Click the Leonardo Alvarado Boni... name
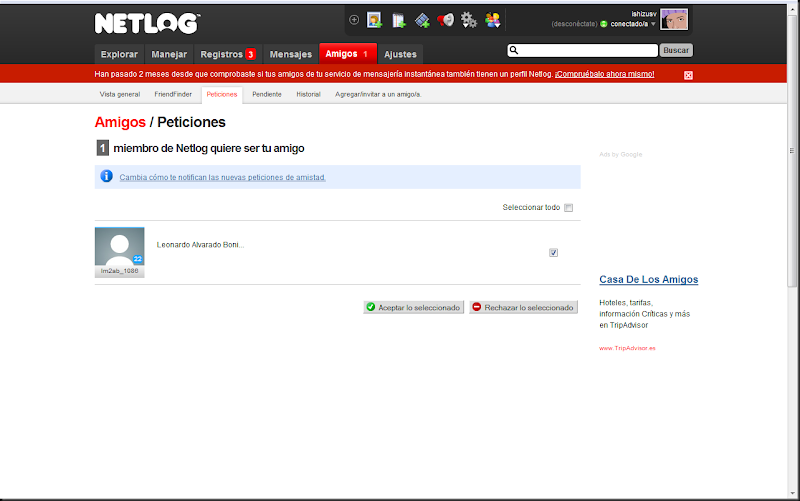The width and height of the screenshot is (800, 501). (x=201, y=245)
